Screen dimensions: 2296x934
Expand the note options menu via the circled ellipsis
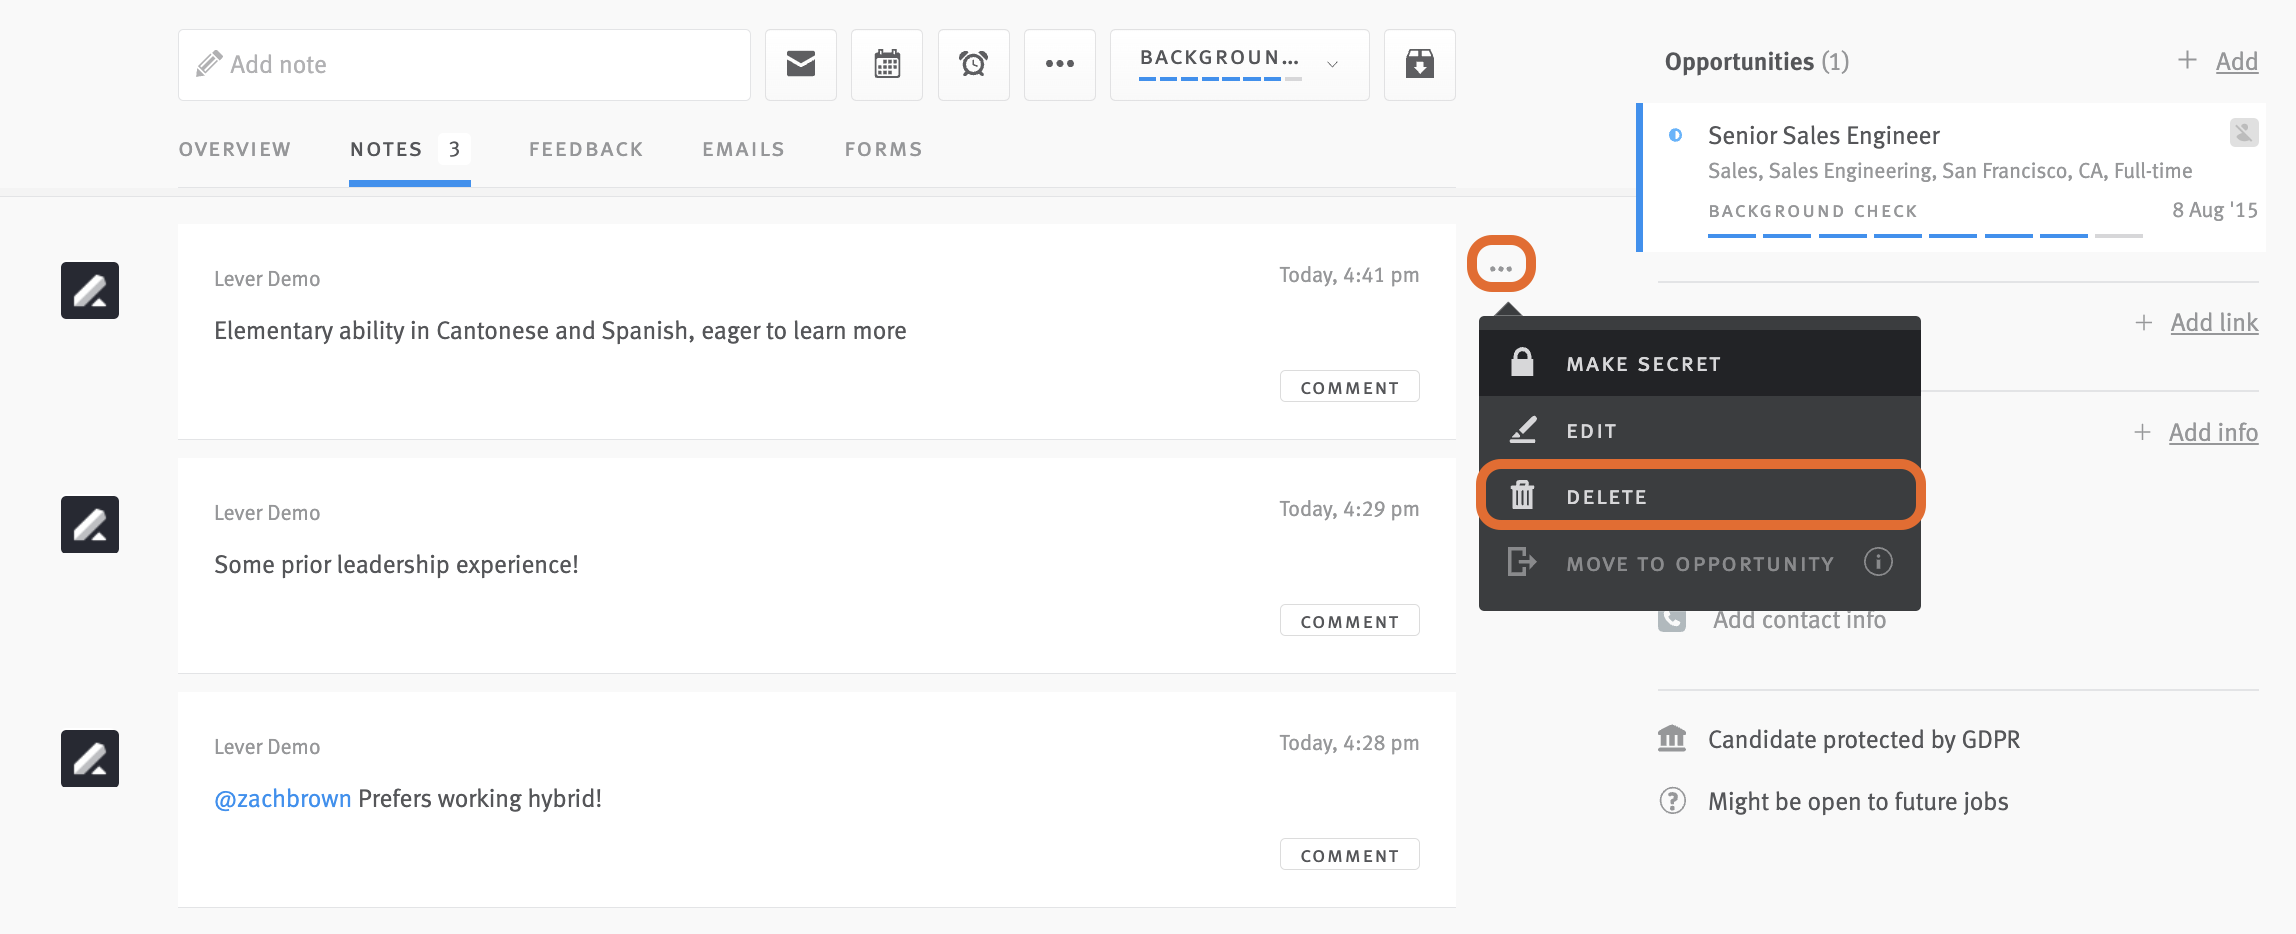(x=1500, y=263)
